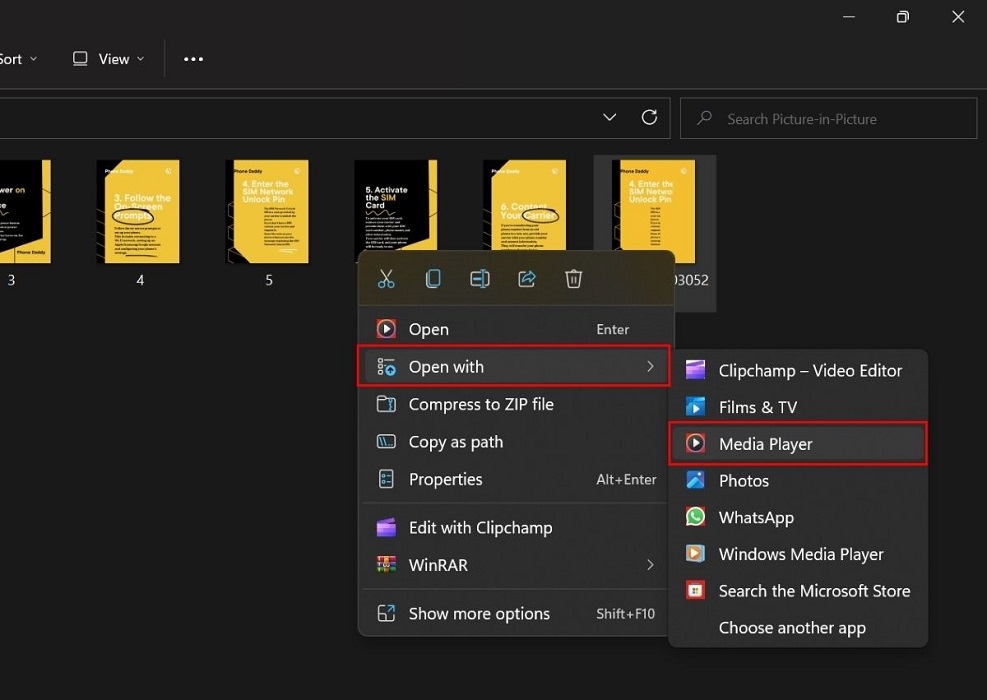Click inside the Search Picture-in-Picture box
The width and height of the screenshot is (987, 700).
[x=828, y=118]
